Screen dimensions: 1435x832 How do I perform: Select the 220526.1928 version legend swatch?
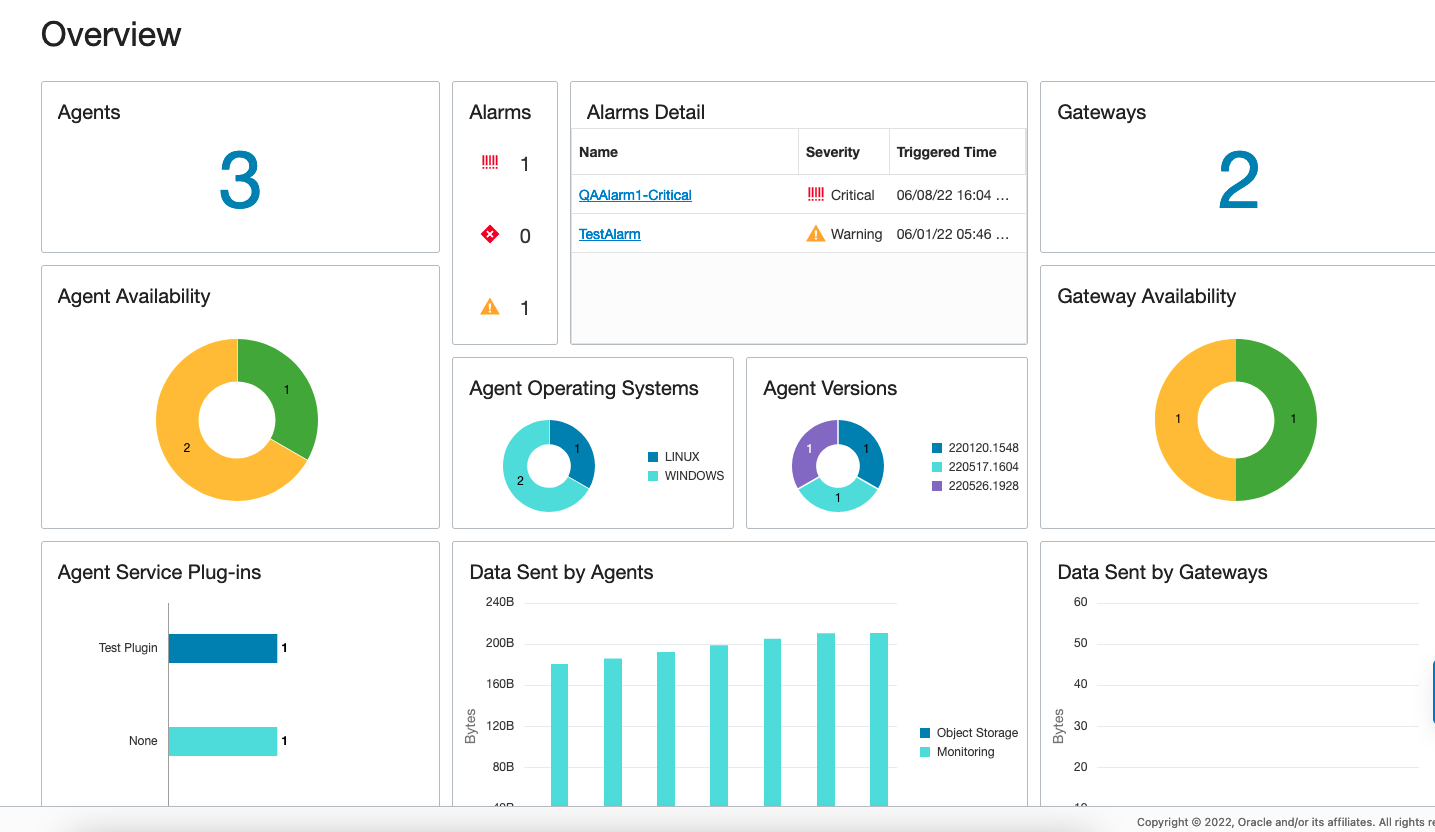pyautogui.click(x=937, y=486)
